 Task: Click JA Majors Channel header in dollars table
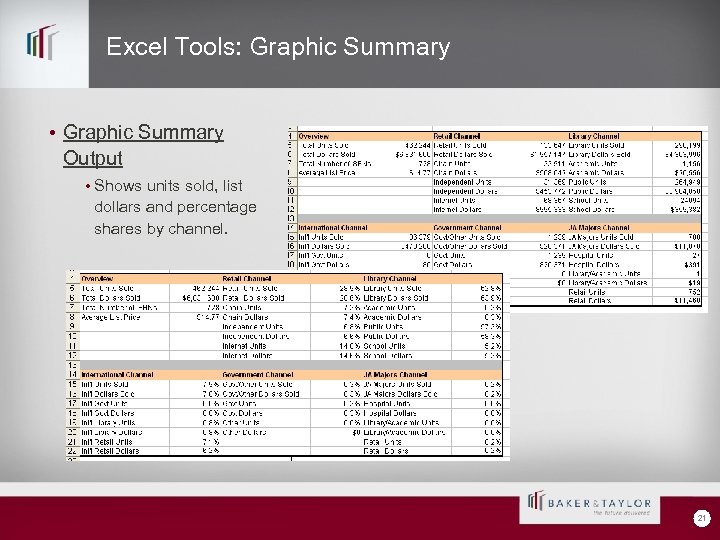(x=599, y=228)
